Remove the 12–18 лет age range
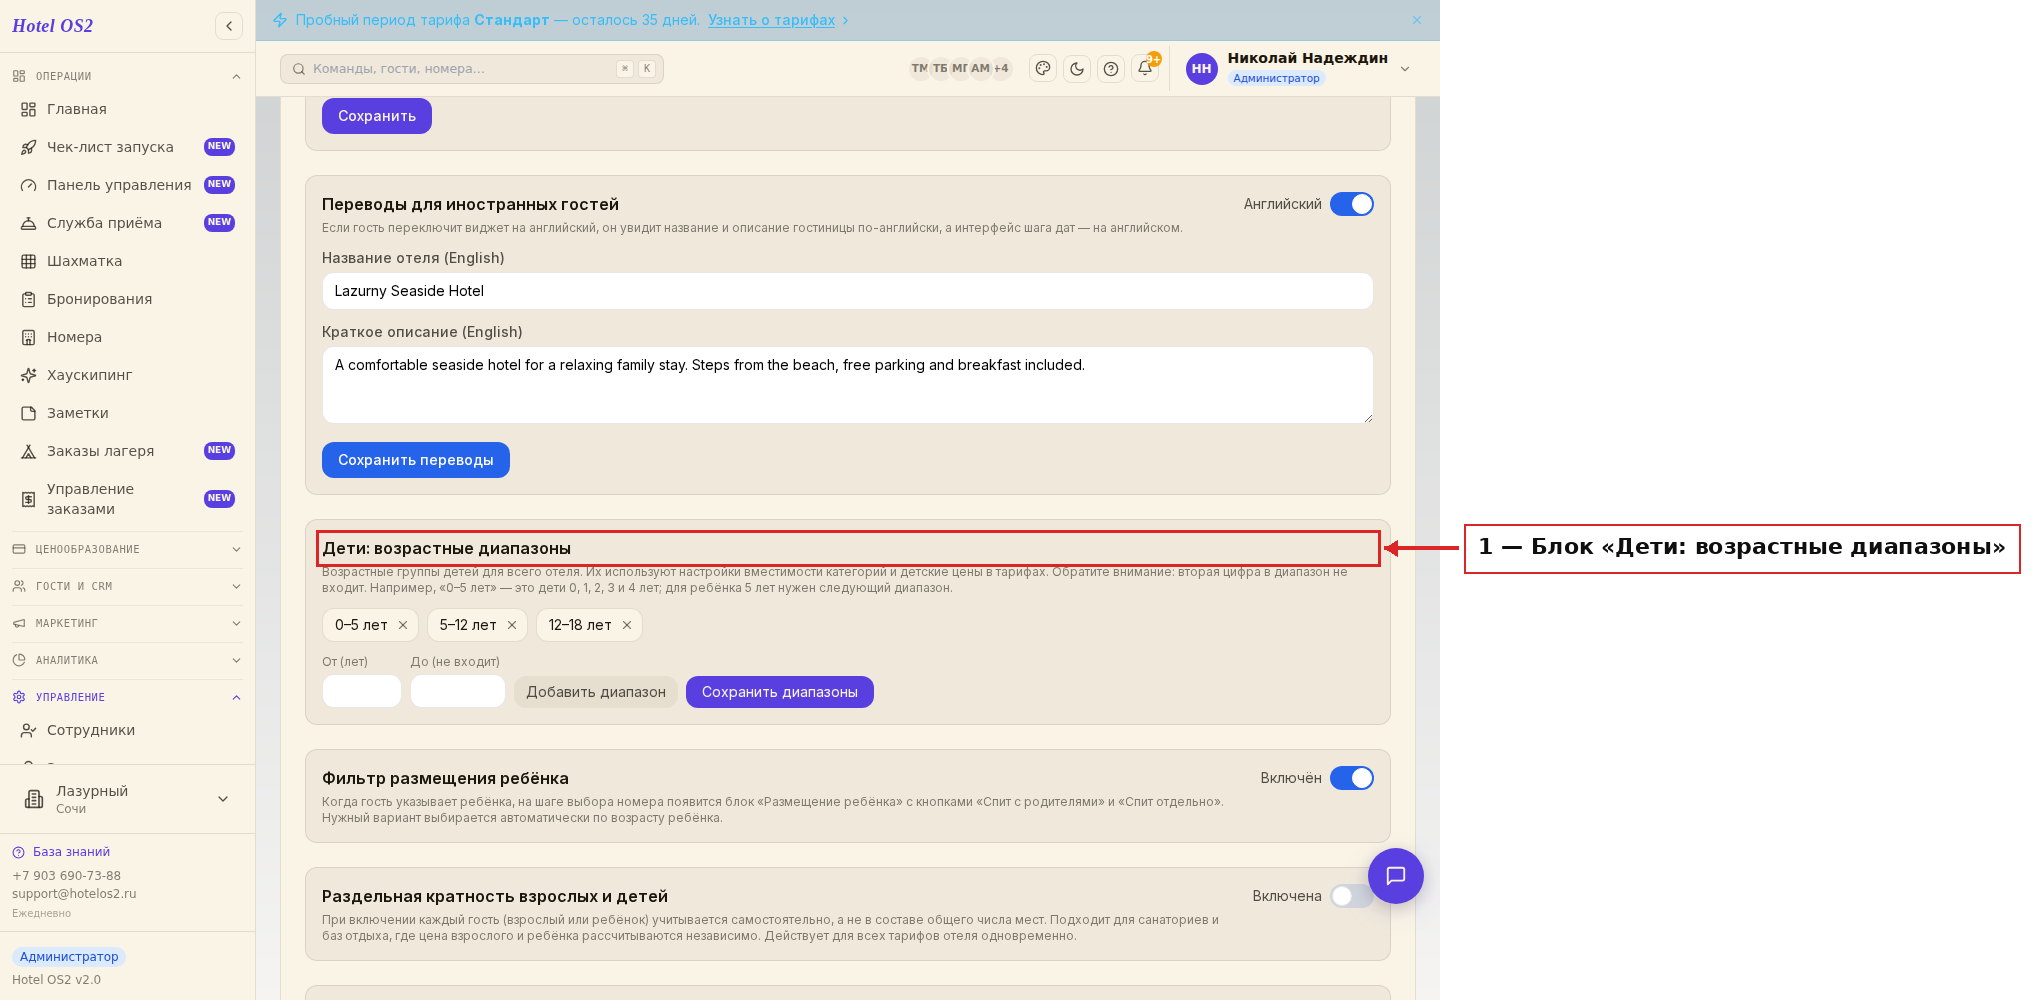2044x1000 pixels. tap(627, 625)
